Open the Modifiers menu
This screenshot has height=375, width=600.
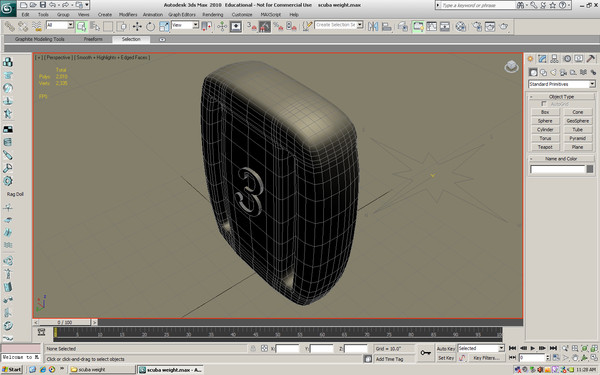pos(128,15)
